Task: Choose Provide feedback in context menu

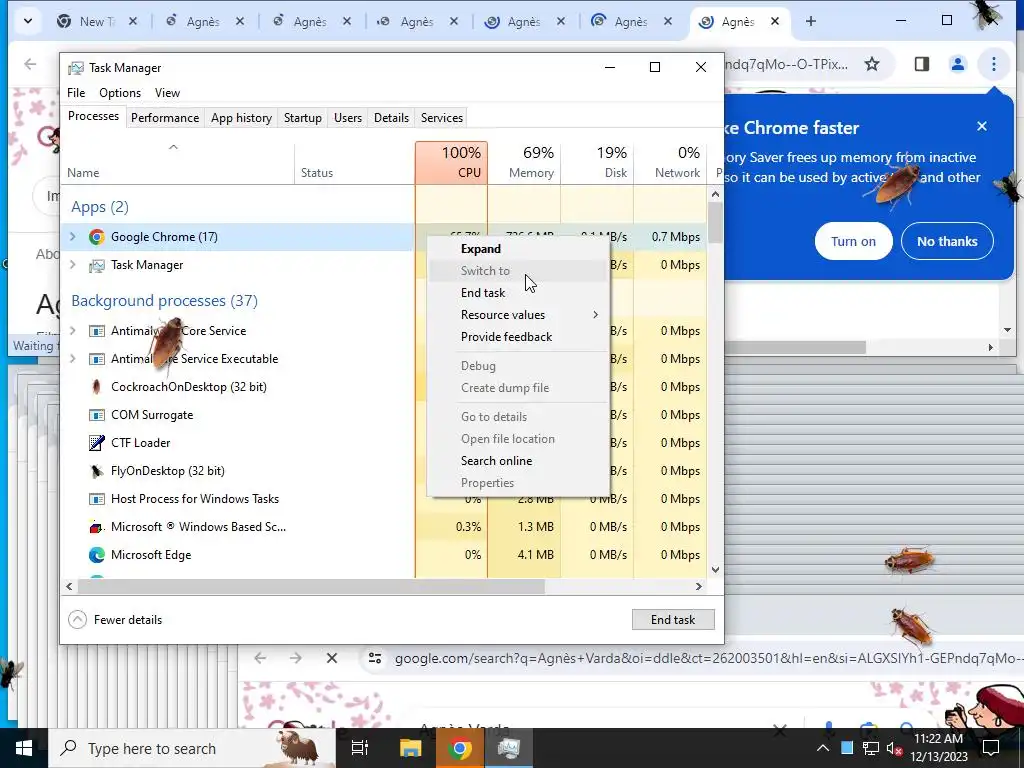Action: click(519, 337)
